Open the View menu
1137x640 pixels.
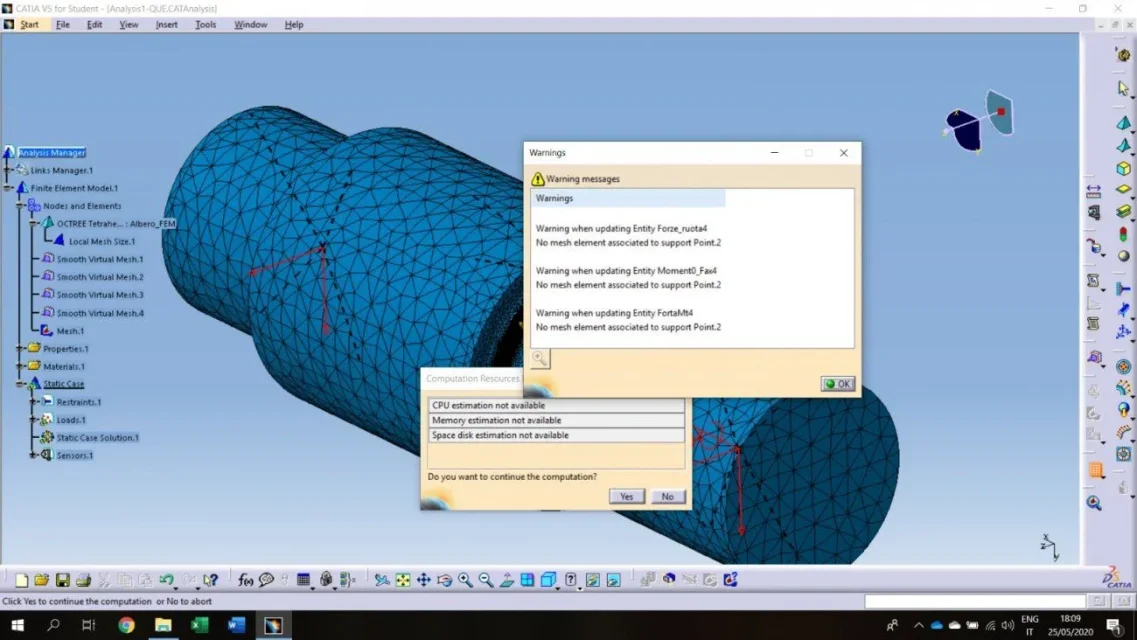coord(128,25)
